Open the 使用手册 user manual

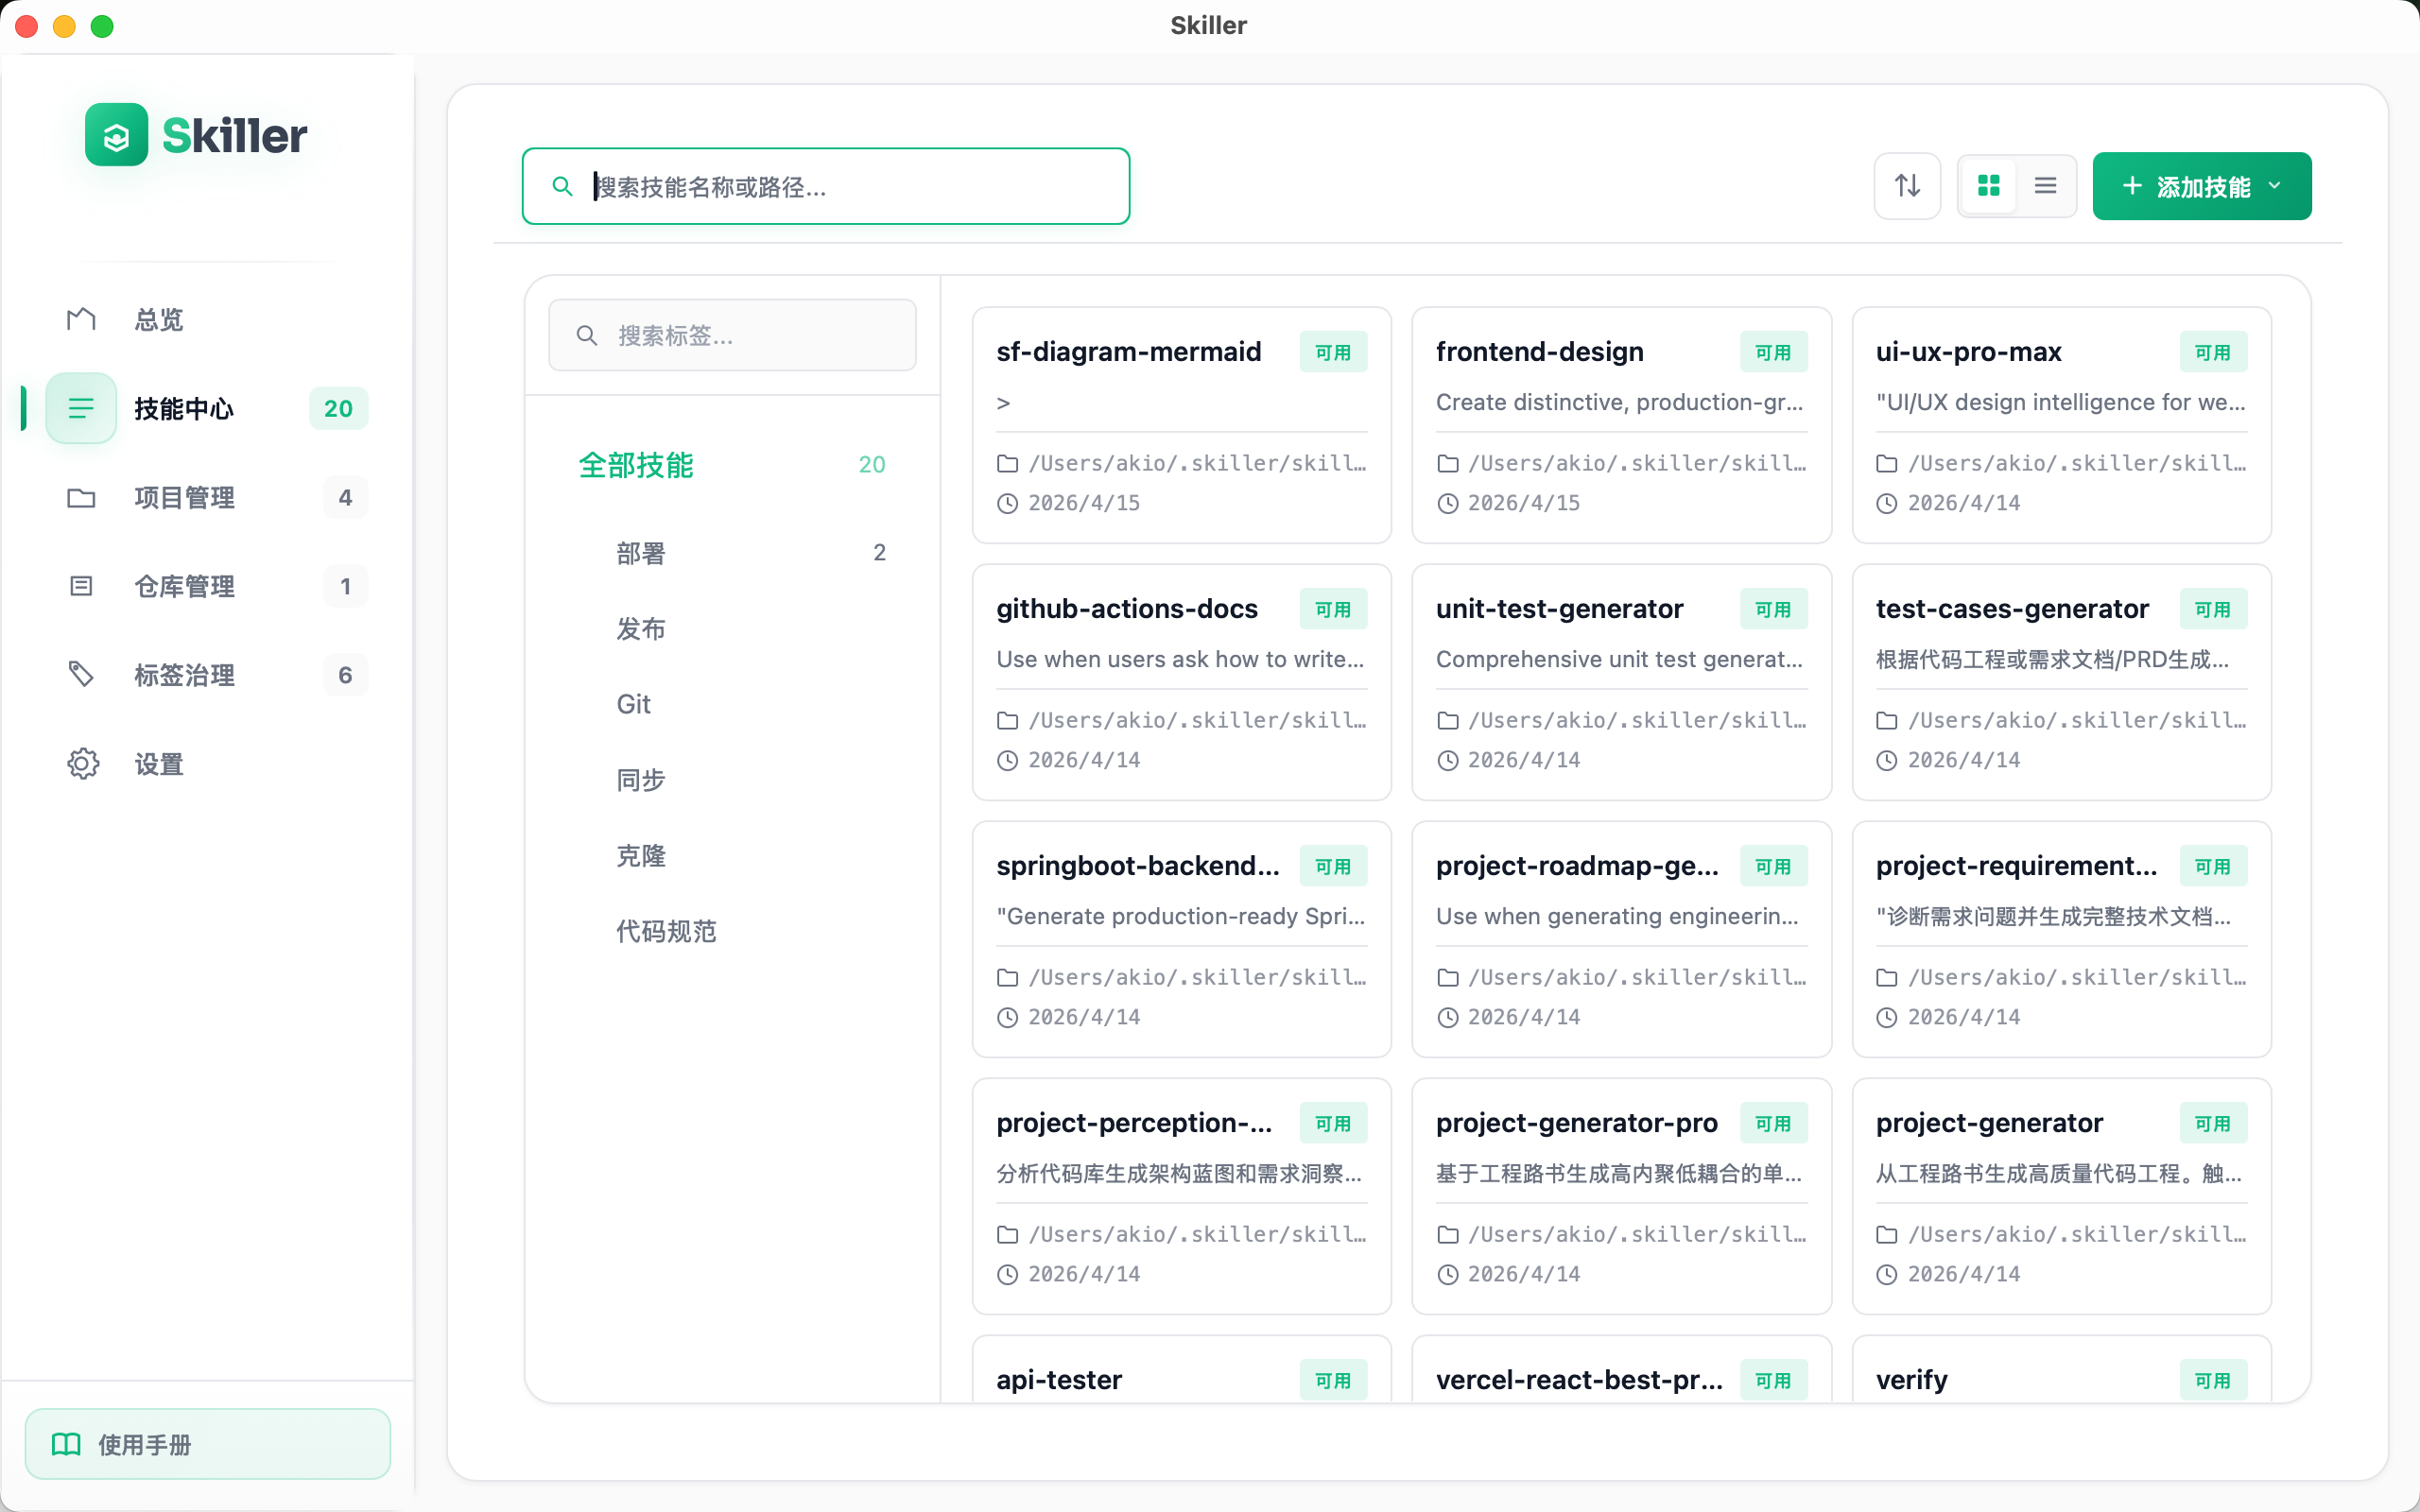point(207,1443)
